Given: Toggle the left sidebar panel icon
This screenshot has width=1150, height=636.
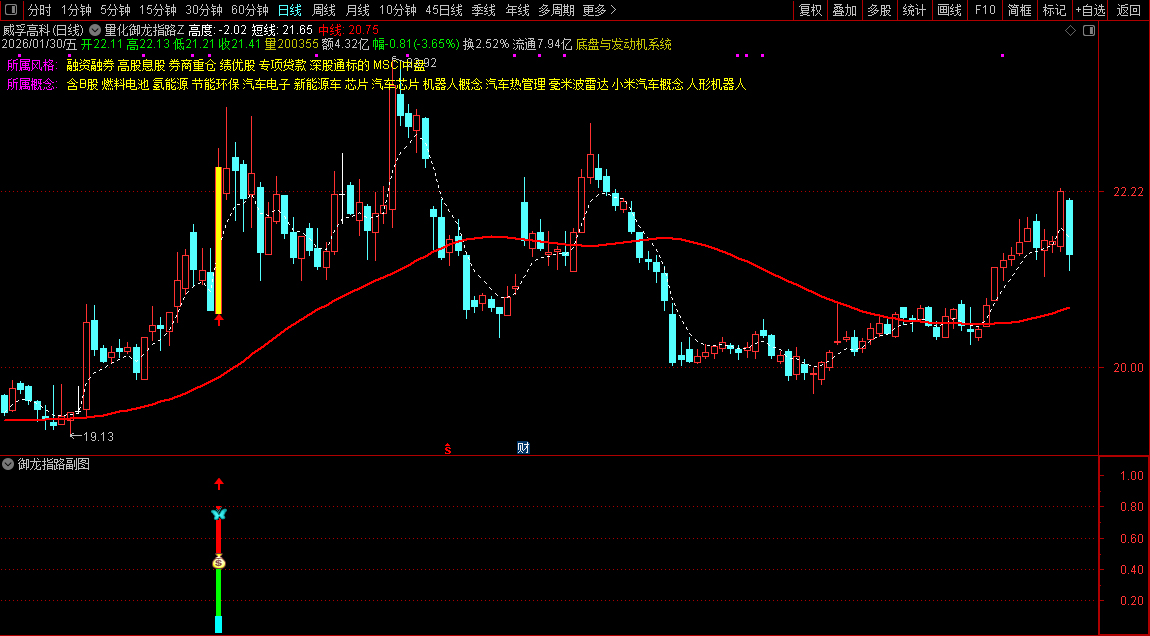Looking at the screenshot, I should click(10, 10).
